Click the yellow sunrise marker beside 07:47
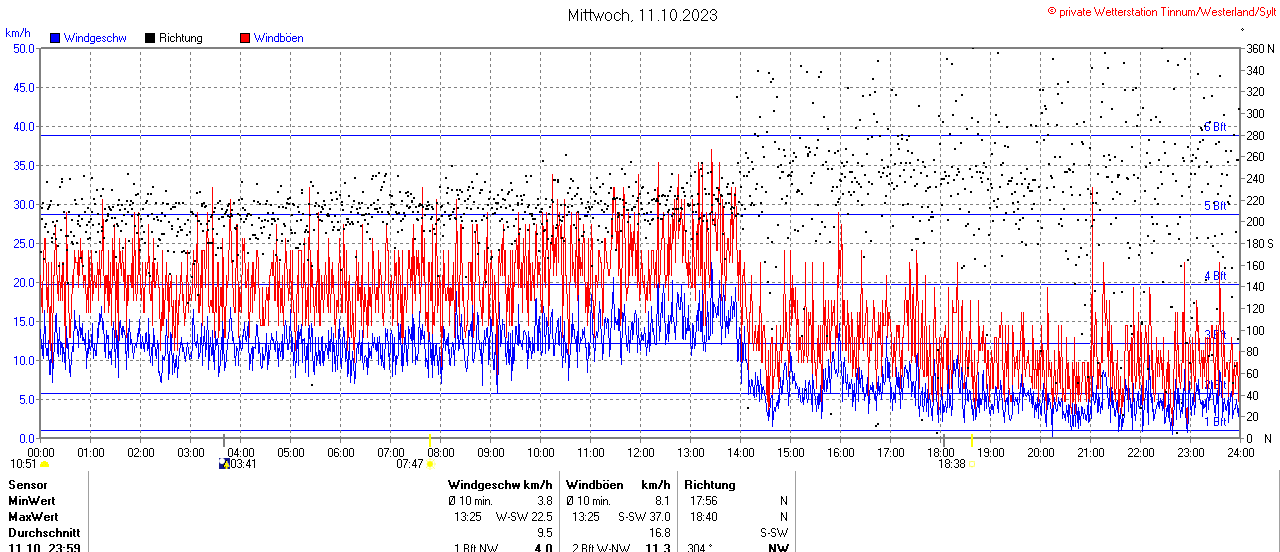The width and height of the screenshot is (1280, 552). pyautogui.click(x=431, y=464)
